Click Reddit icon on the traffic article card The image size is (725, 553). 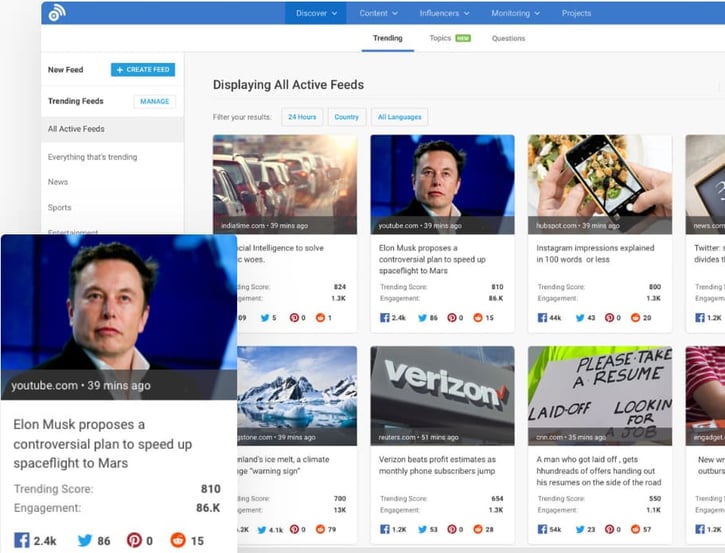pos(320,318)
